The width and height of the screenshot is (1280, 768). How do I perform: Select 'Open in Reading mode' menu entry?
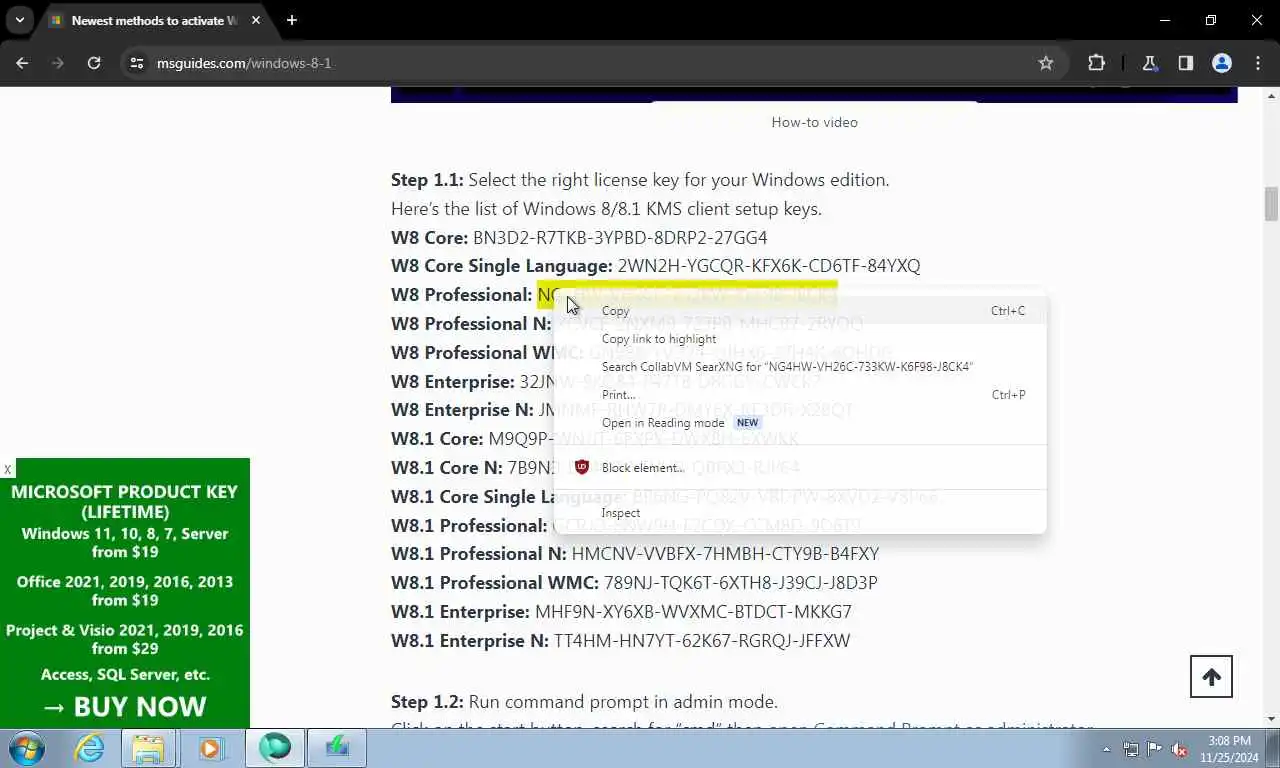(799, 423)
